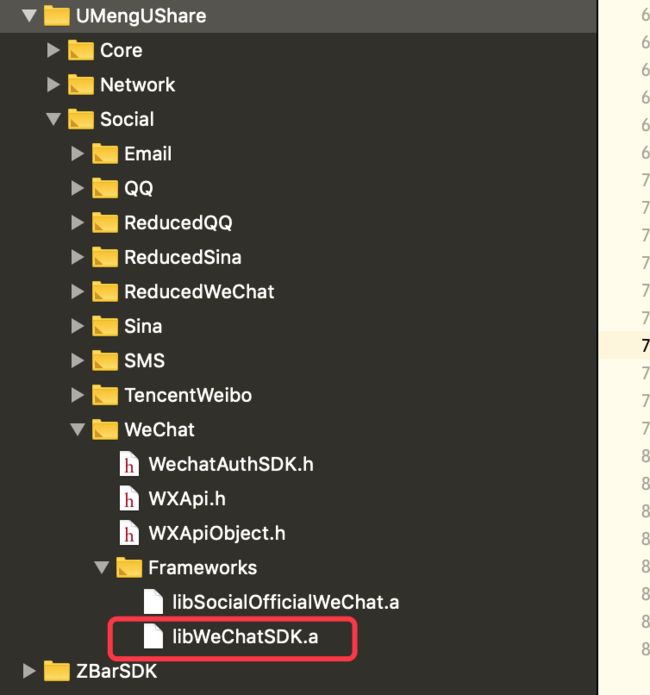Click the ReducedSina folder icon
This screenshot has height=695, width=650.
click(x=105, y=257)
